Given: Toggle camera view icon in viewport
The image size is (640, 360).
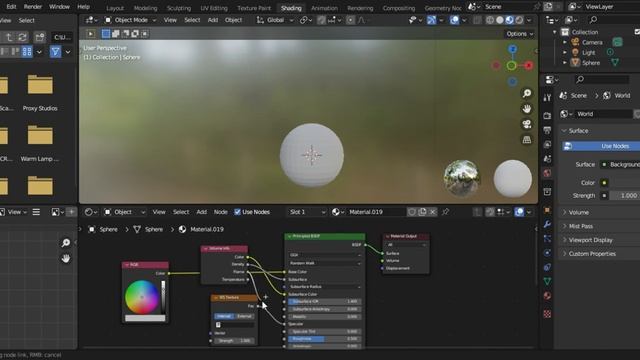Looking at the screenshot, I should [527, 124].
